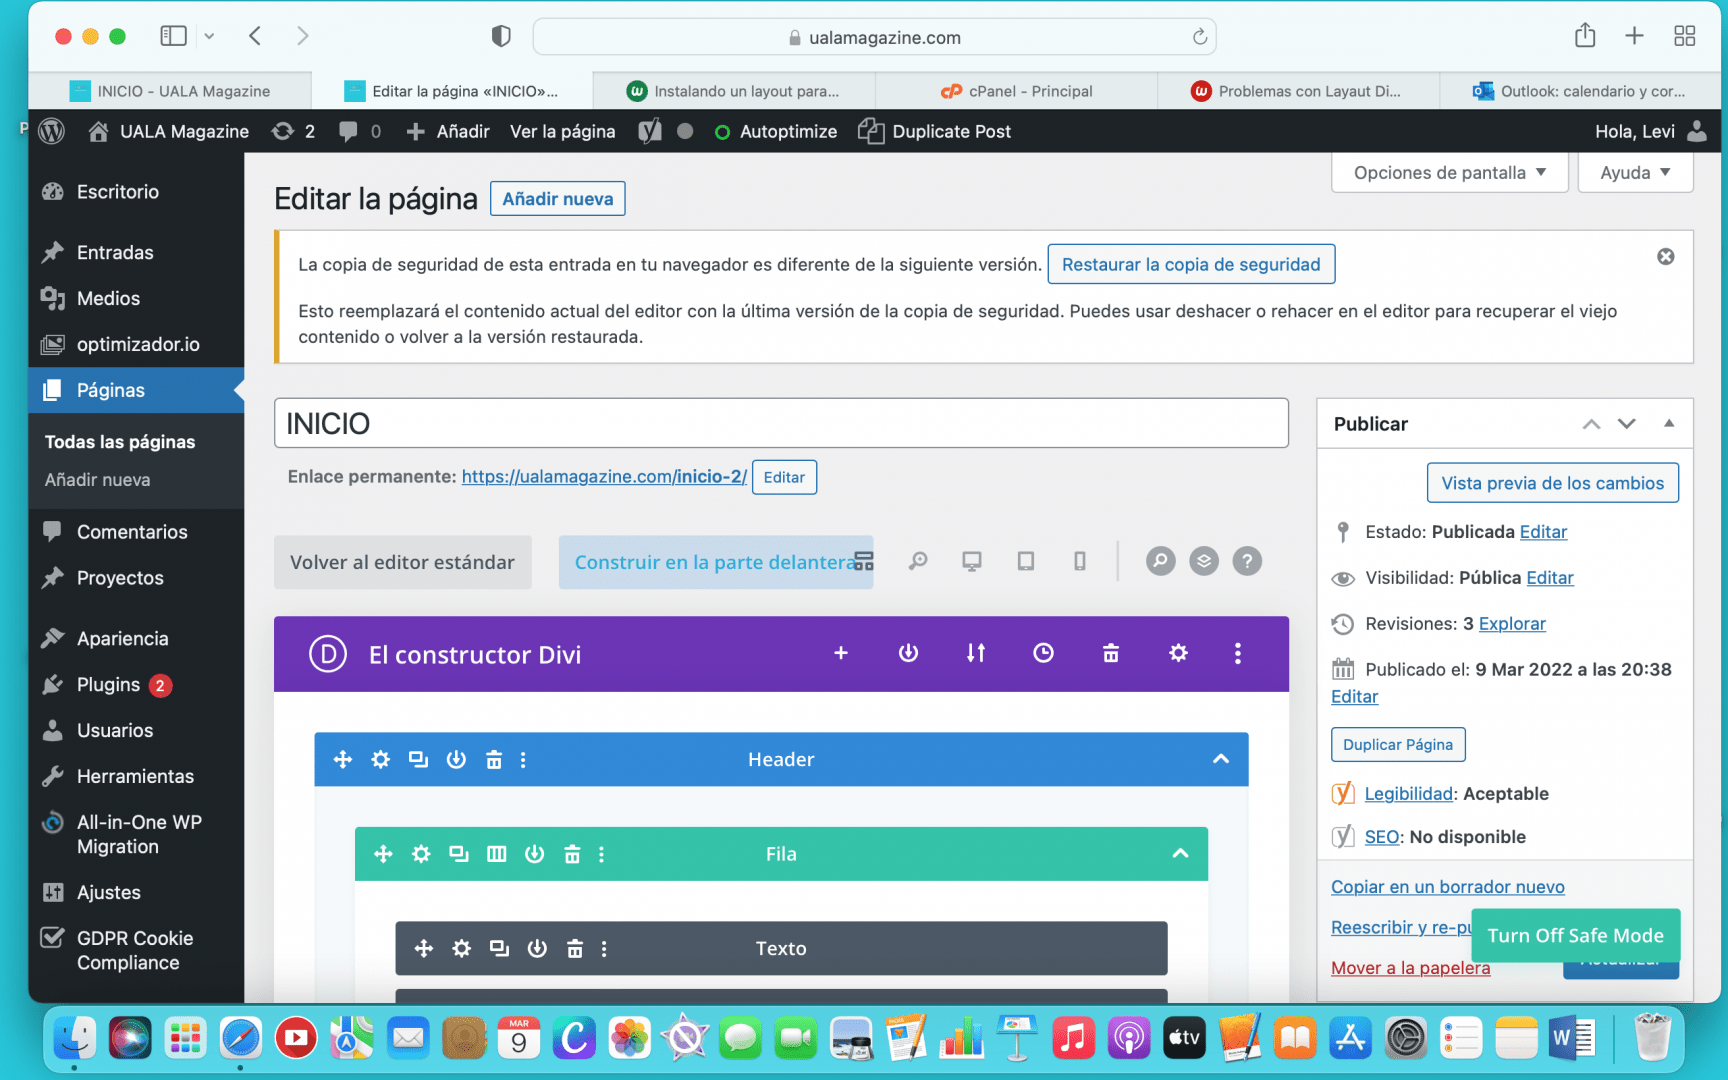The image size is (1728, 1080).
Task: Delete the Texto module trash icon
Action: 575,948
